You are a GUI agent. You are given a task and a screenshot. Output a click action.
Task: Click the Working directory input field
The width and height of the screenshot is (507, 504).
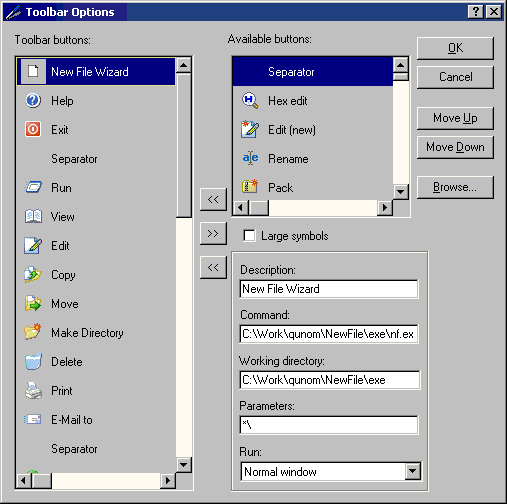(x=329, y=380)
